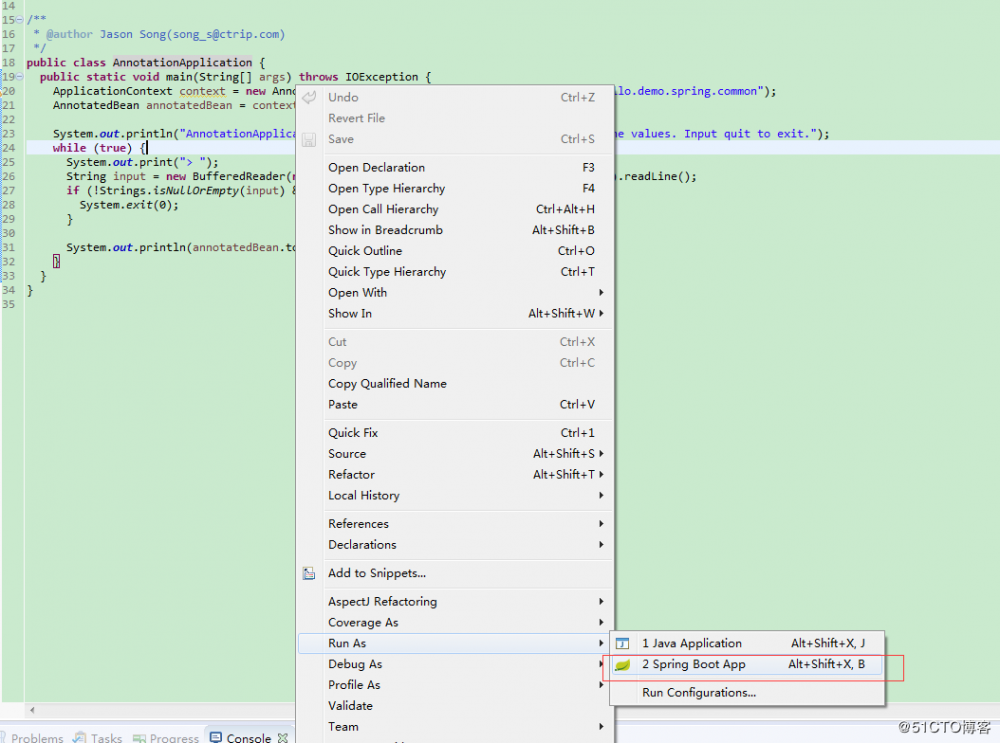Screen dimensions: 1000x743
Task: Click line number 24 in the gutter
Action: [x=8, y=148]
